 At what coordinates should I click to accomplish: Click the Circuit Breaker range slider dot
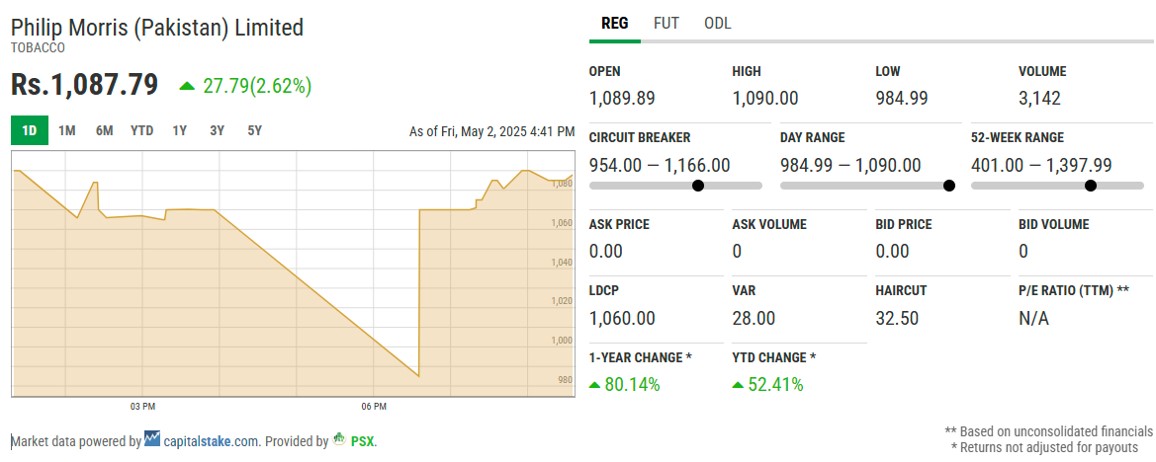(698, 186)
